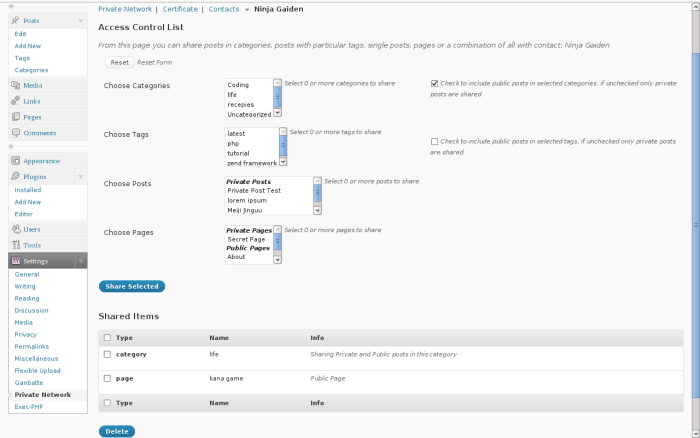700x438 pixels.
Task: Click the Share Selected button
Action: coord(132,286)
